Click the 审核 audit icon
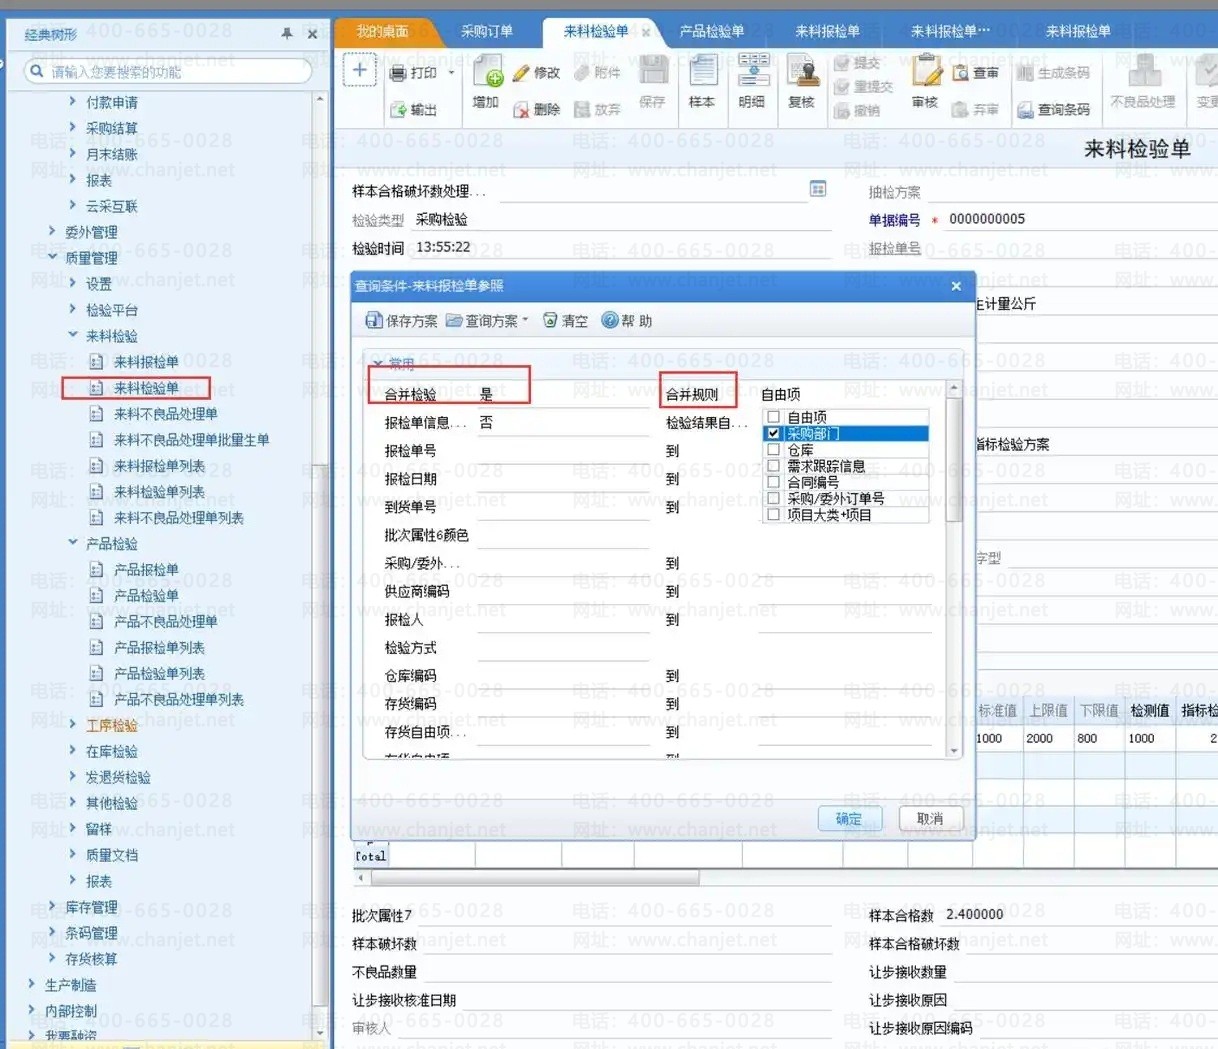The height and width of the screenshot is (1049, 1218). point(925,74)
